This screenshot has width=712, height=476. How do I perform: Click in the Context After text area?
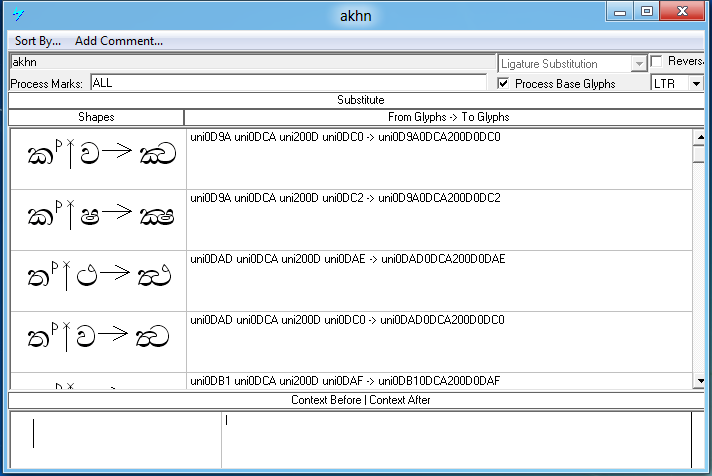pos(456,439)
